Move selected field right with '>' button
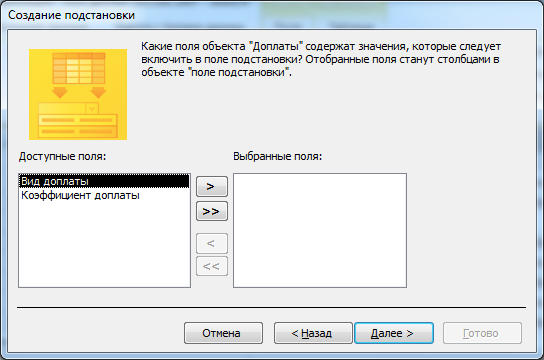Viewport: 544px width, 360px height. 212,187
